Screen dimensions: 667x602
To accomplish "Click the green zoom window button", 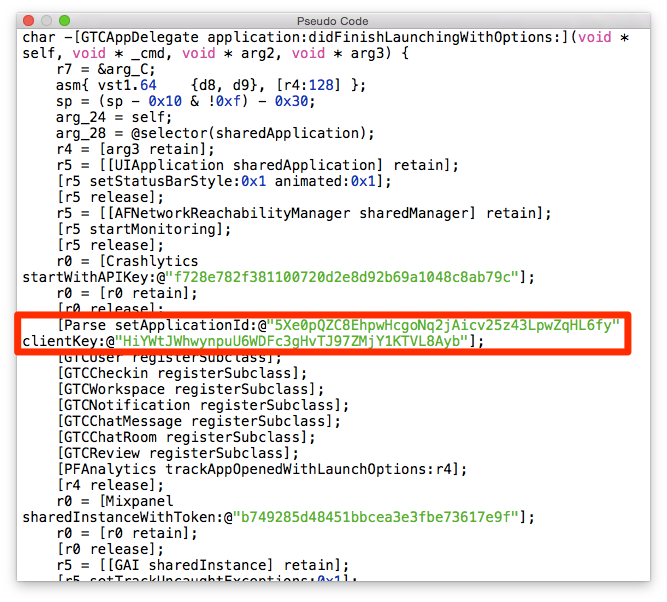I will click(64, 20).
